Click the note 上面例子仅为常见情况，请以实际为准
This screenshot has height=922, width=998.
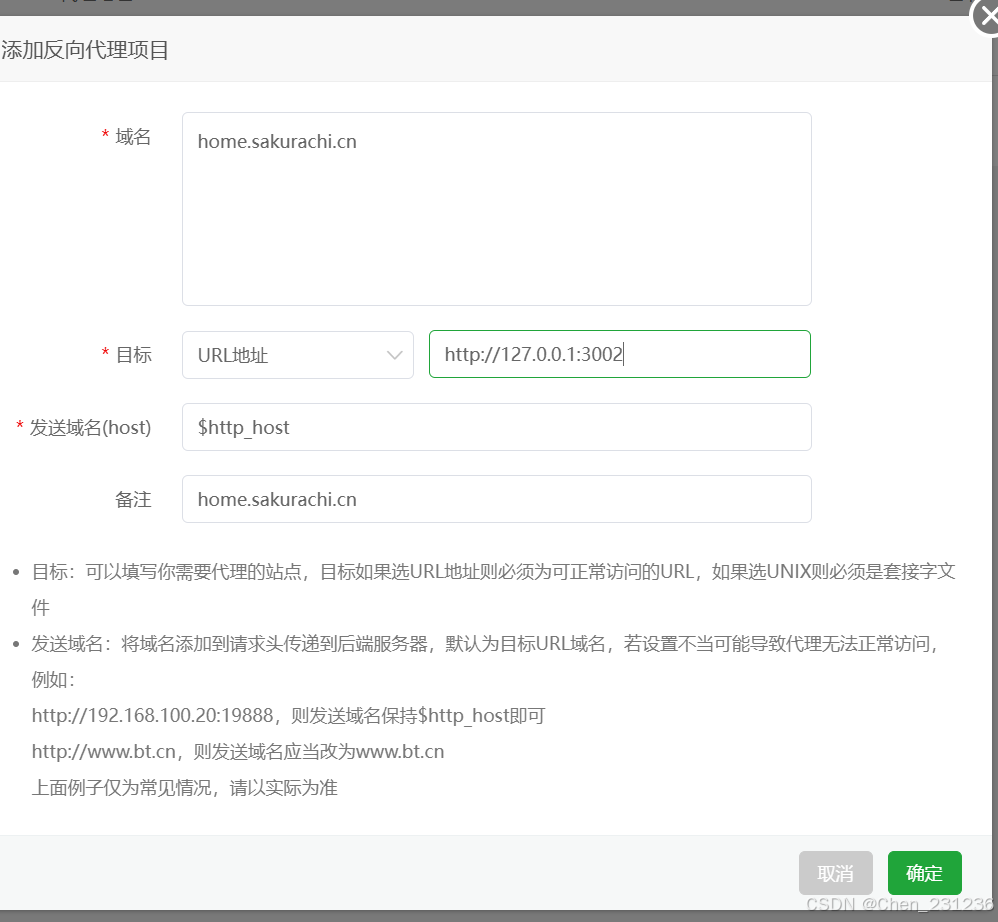click(x=185, y=788)
